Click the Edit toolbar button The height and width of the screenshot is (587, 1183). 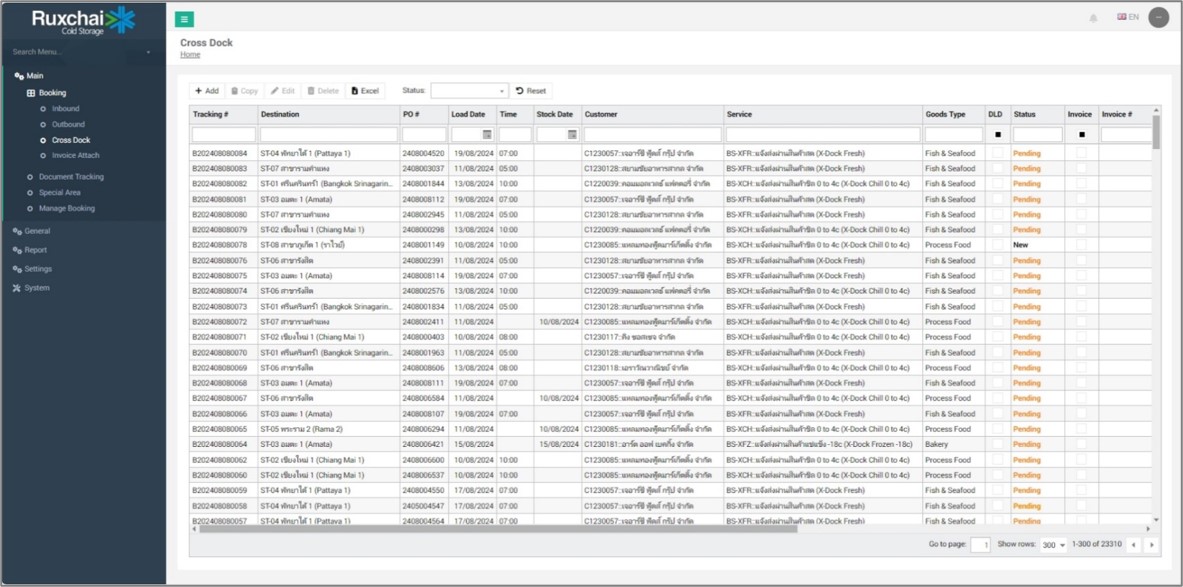tap(283, 91)
